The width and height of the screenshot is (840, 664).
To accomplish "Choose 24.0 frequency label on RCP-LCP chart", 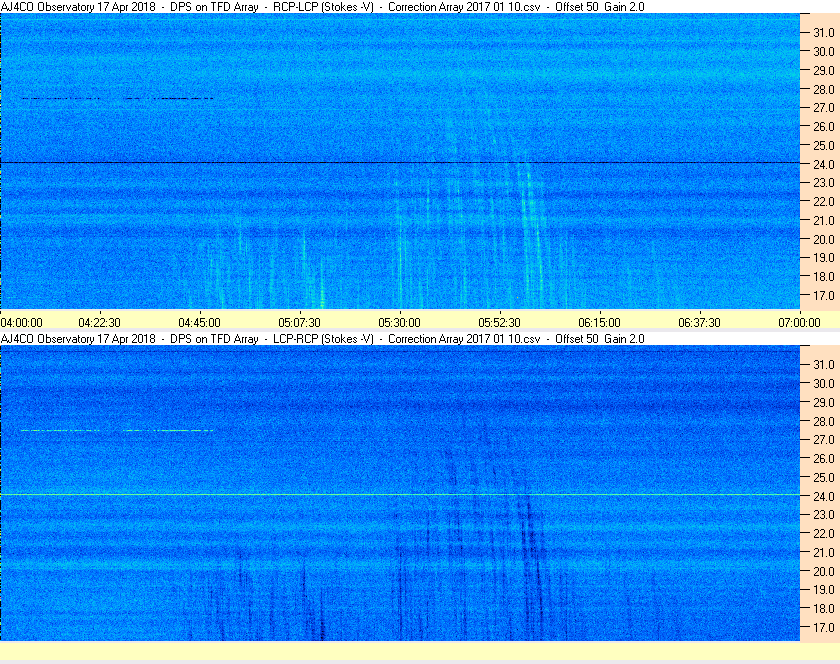I will click(x=824, y=164).
